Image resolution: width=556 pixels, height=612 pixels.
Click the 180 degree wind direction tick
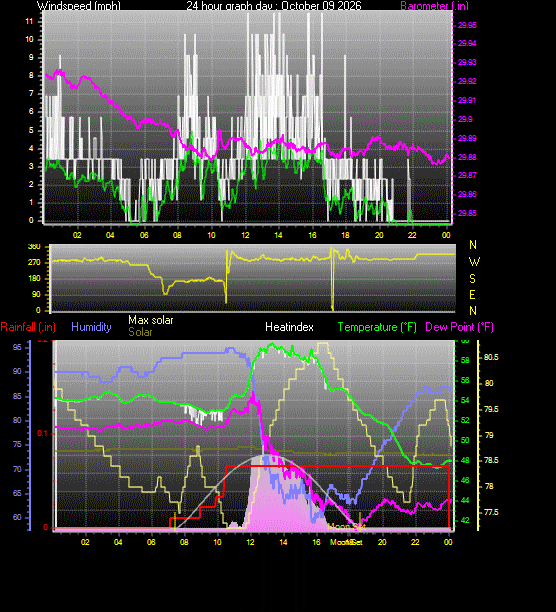(34, 278)
